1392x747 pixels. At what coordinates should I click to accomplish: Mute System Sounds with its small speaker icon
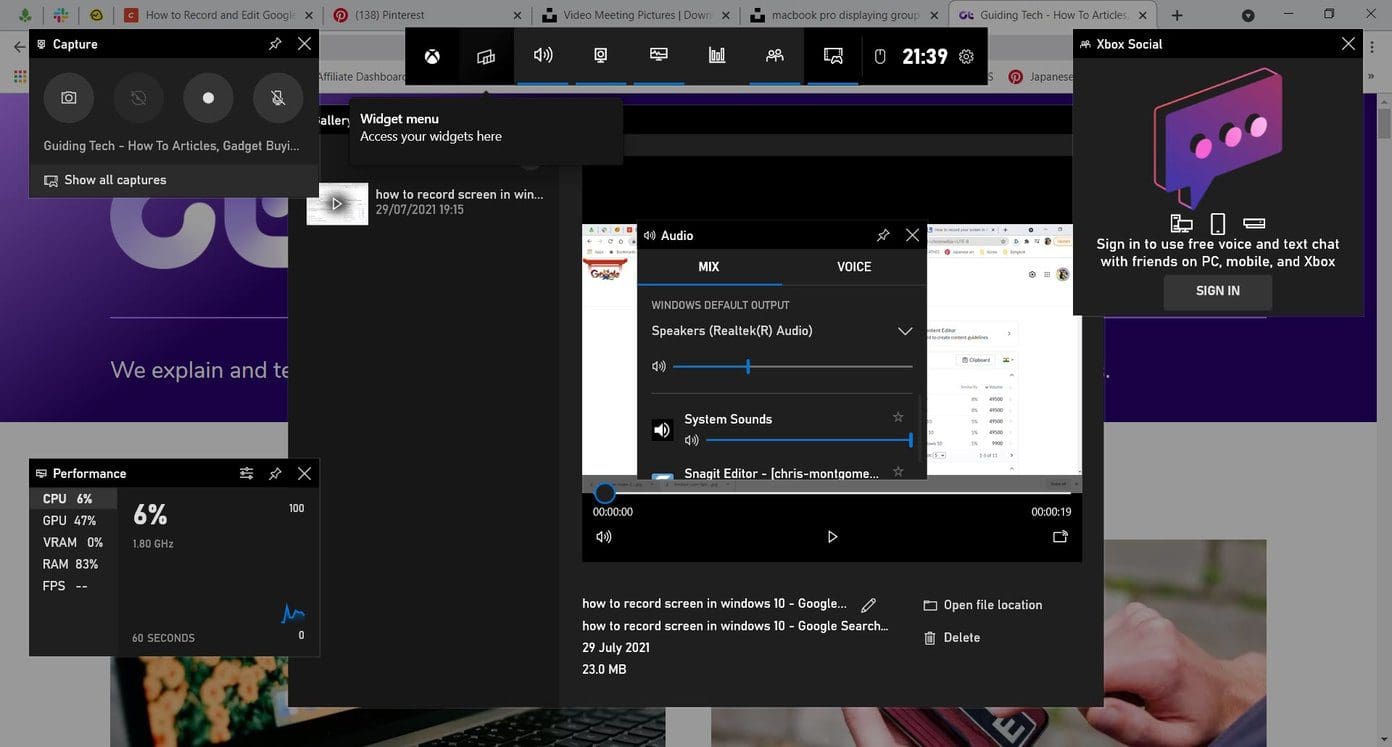click(x=691, y=440)
